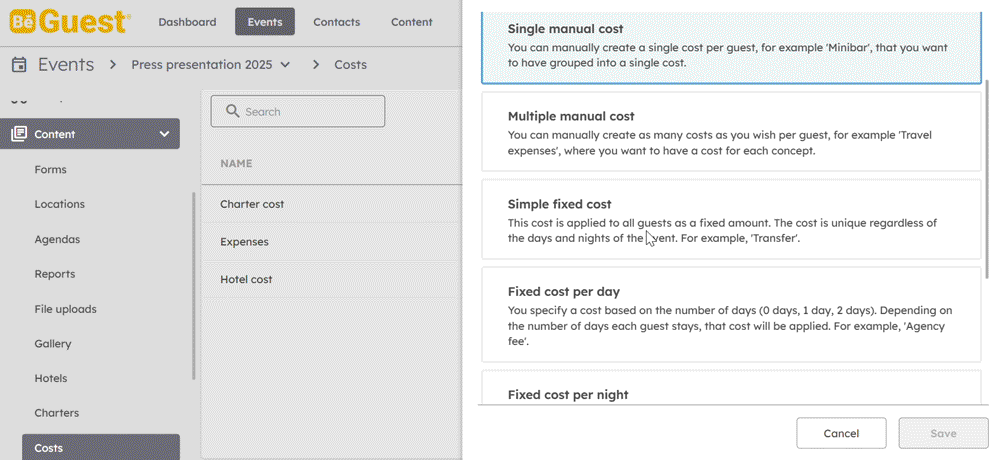This screenshot has height=460, width=1000.
Task: Click the Cancel button
Action: (841, 433)
